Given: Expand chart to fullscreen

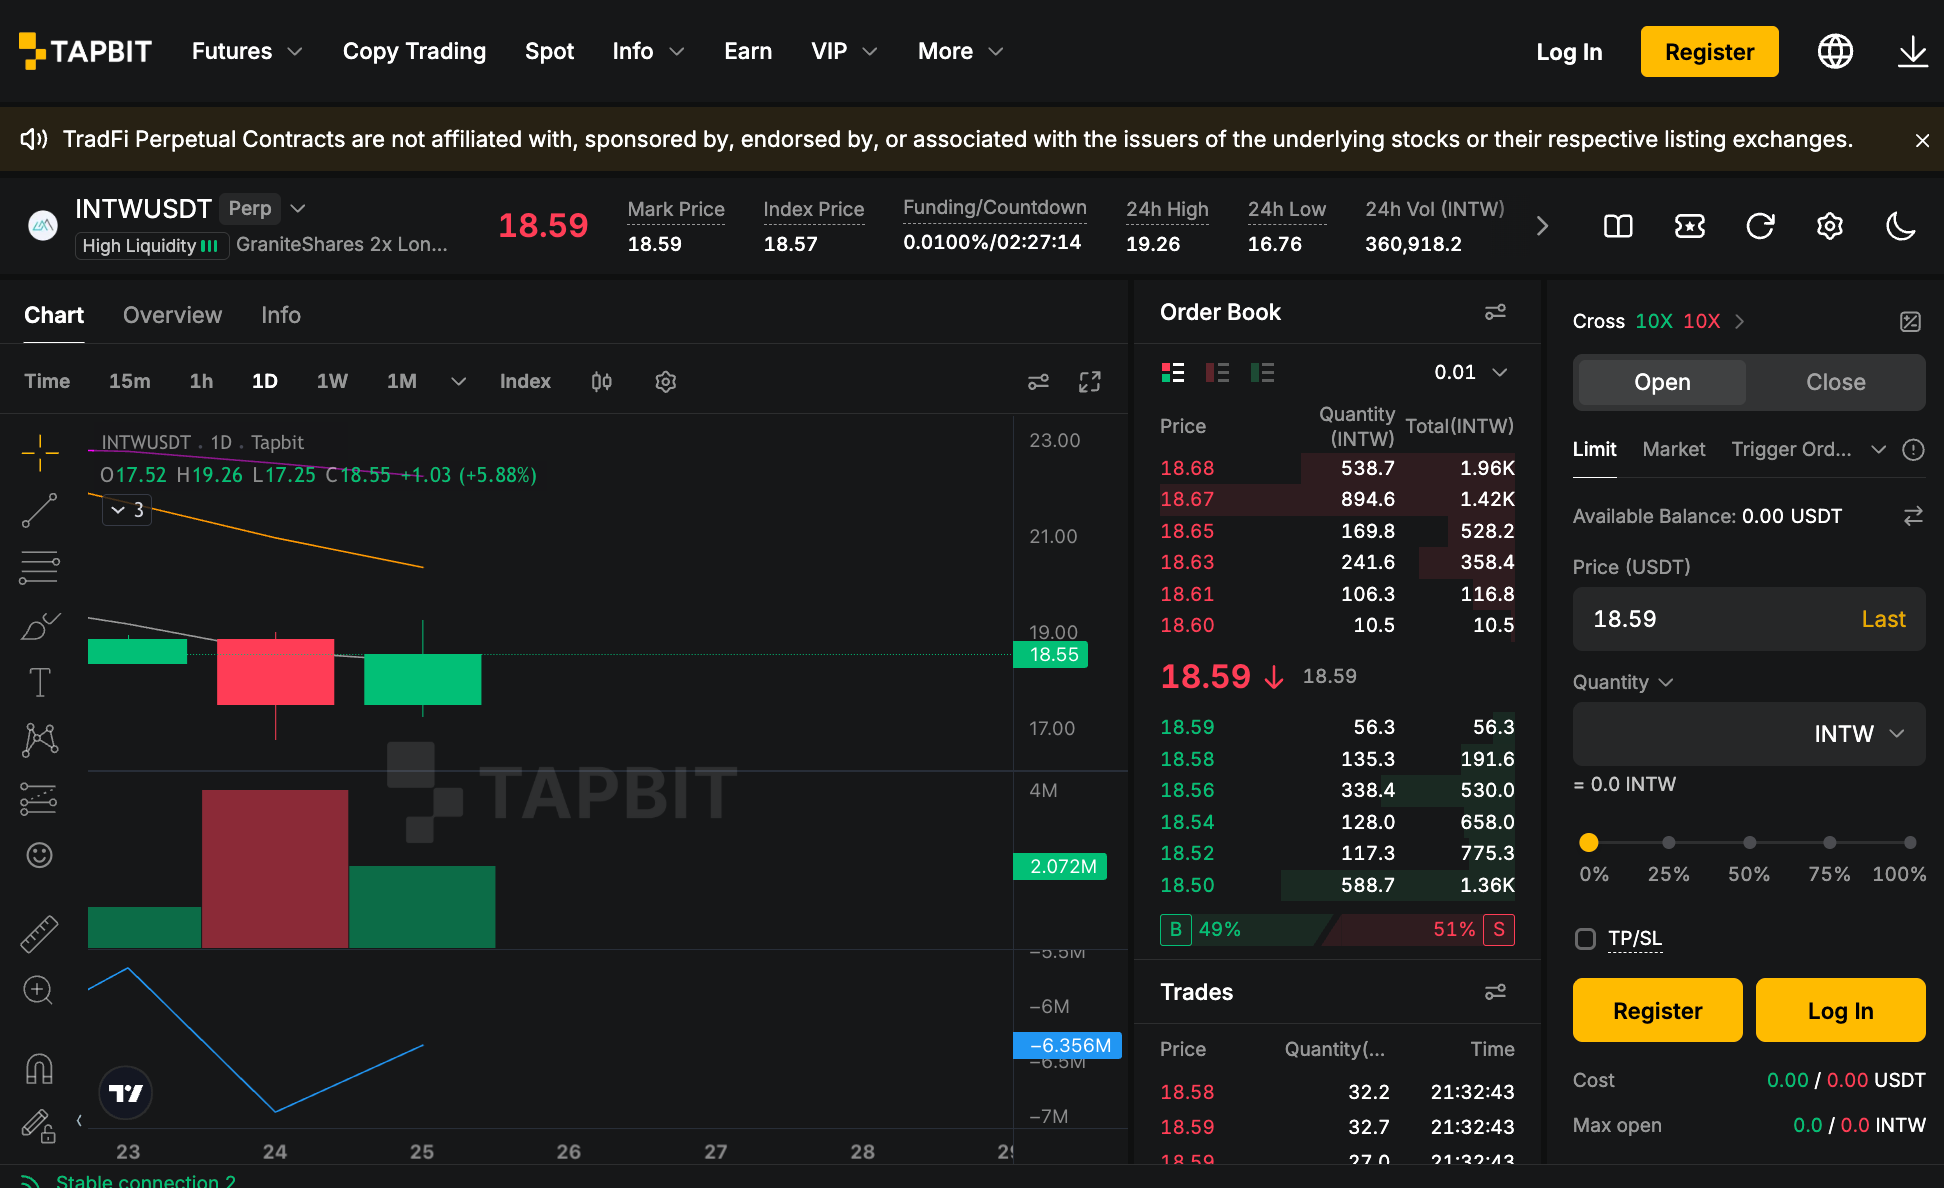Looking at the screenshot, I should (x=1090, y=381).
